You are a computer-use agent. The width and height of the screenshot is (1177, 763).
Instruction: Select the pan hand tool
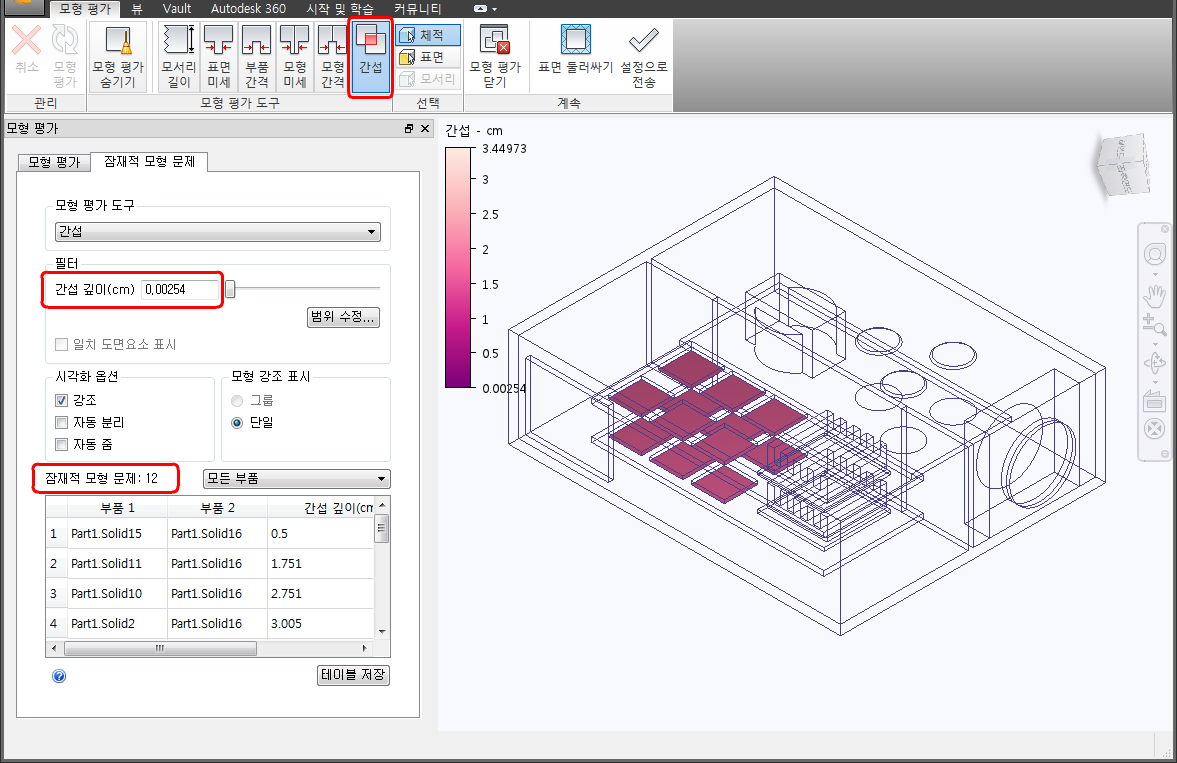point(1154,295)
